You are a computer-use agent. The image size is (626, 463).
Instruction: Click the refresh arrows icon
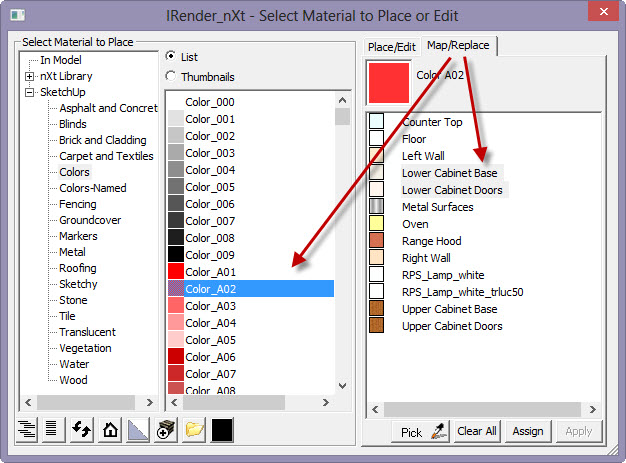click(82, 430)
